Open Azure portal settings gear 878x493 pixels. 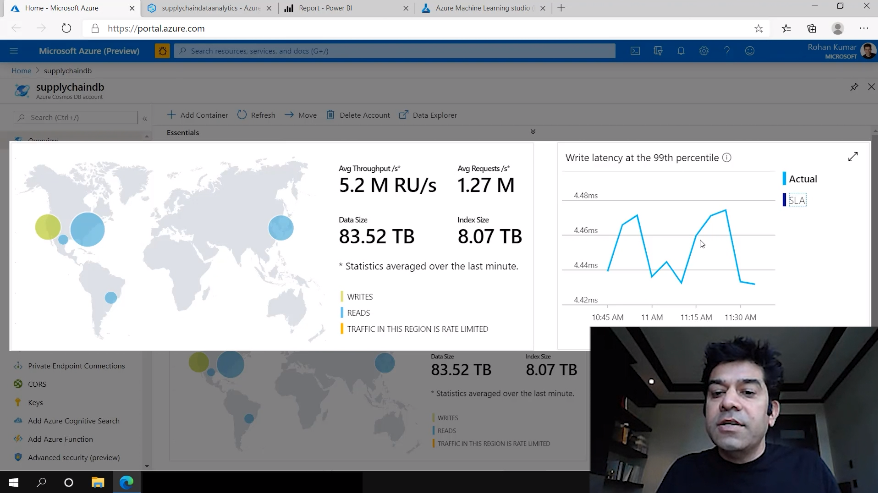tap(704, 50)
